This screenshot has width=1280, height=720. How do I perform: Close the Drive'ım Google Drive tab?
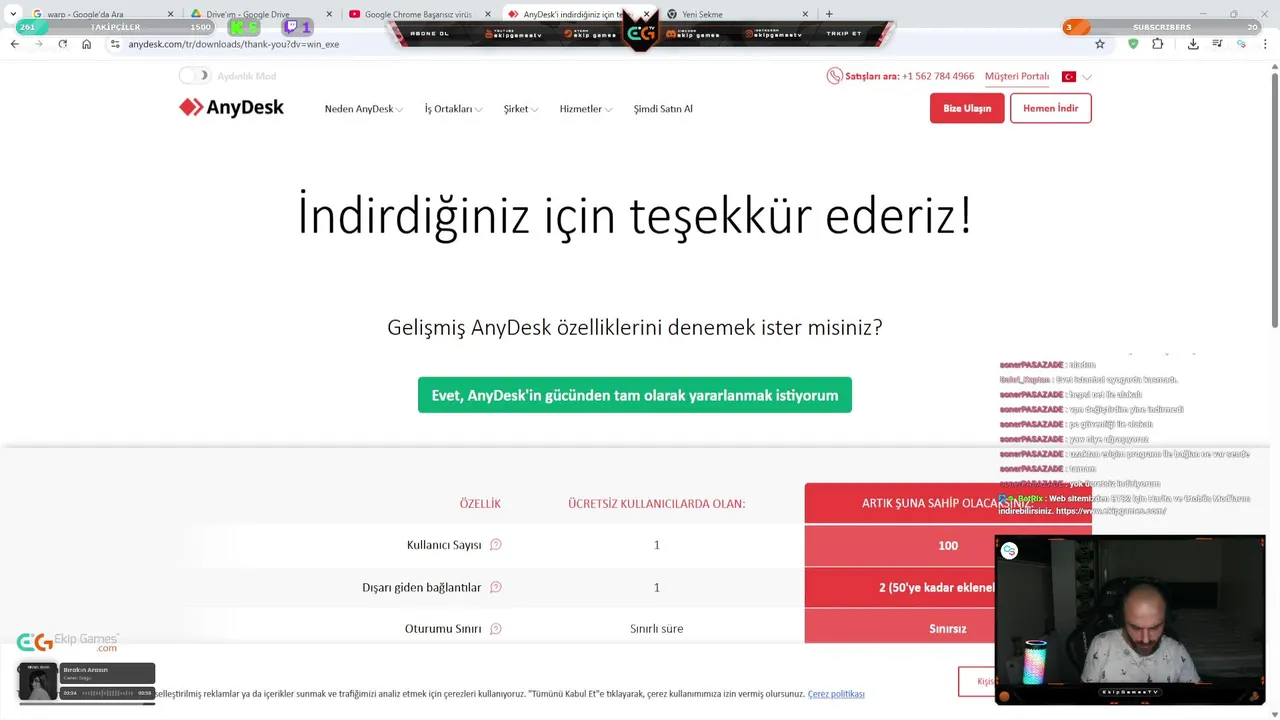[x=329, y=14]
